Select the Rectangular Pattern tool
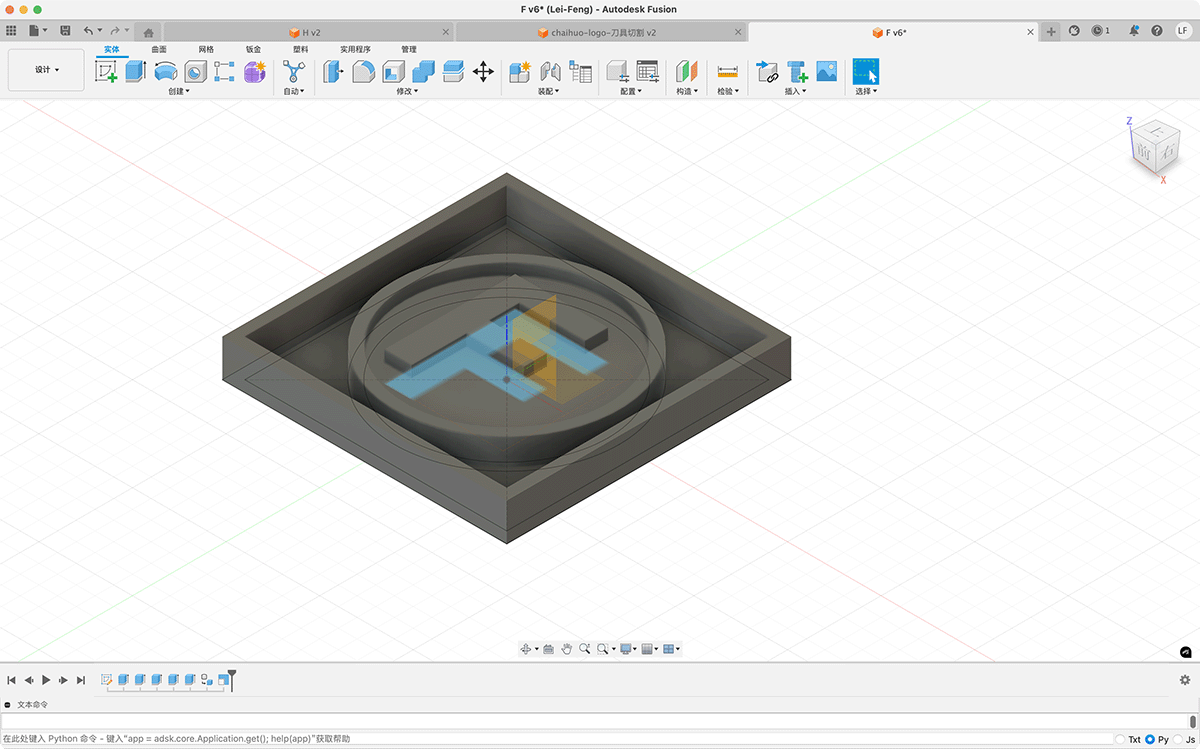Screen dimensions: 1200x749 [224, 71]
